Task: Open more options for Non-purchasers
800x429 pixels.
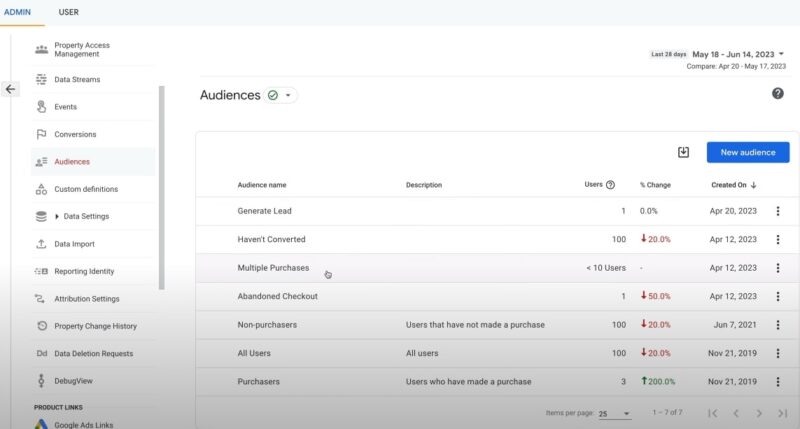Action: click(778, 324)
